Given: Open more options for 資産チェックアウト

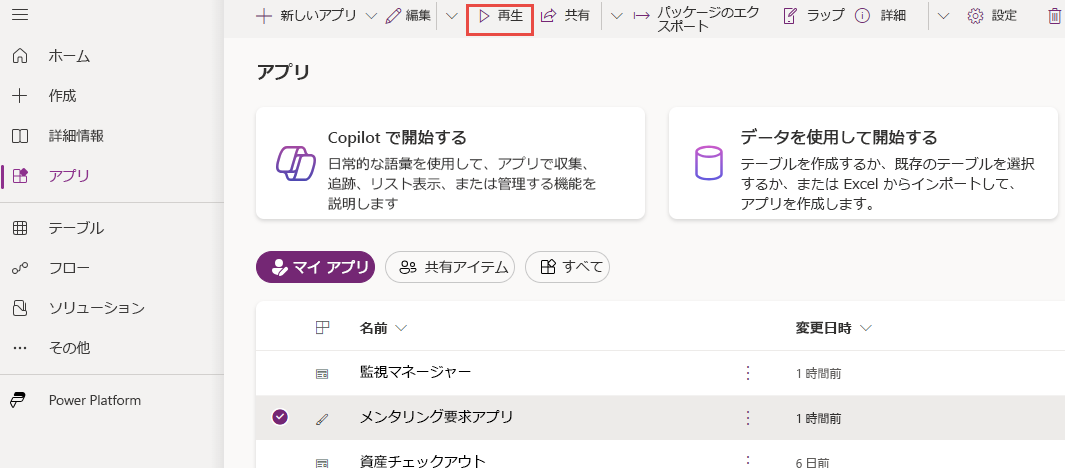Looking at the screenshot, I should 748,461.
